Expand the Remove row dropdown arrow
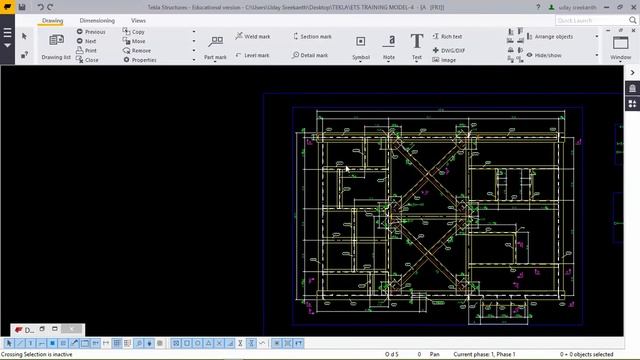 (194, 51)
